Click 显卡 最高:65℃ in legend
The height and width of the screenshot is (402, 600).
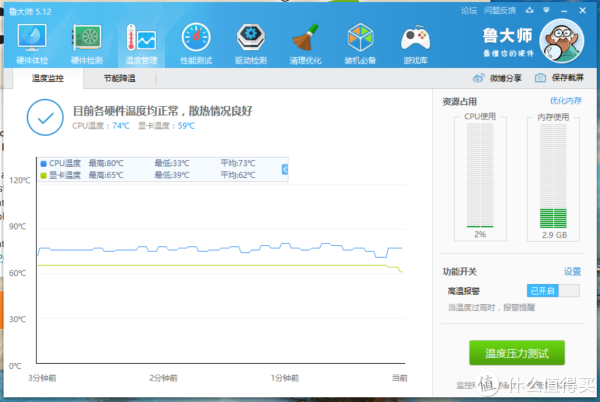106,175
